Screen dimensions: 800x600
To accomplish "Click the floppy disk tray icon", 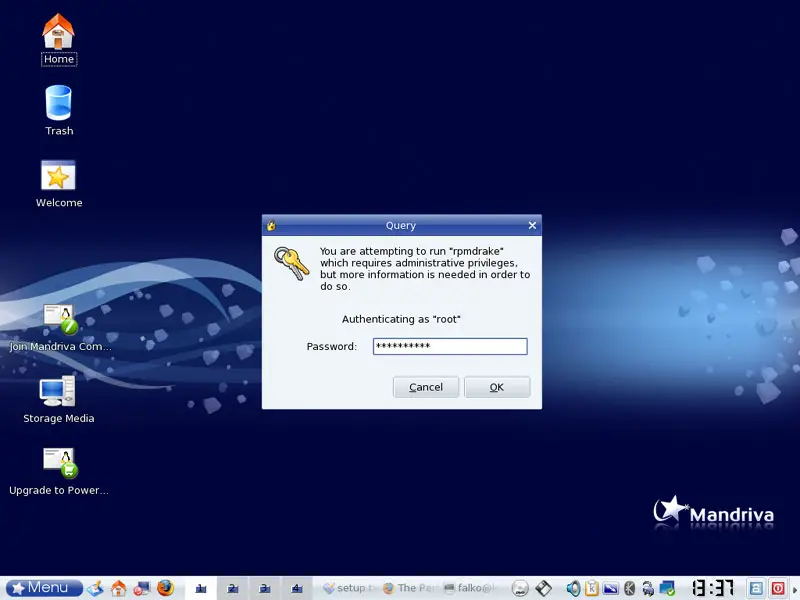I will point(544,588).
